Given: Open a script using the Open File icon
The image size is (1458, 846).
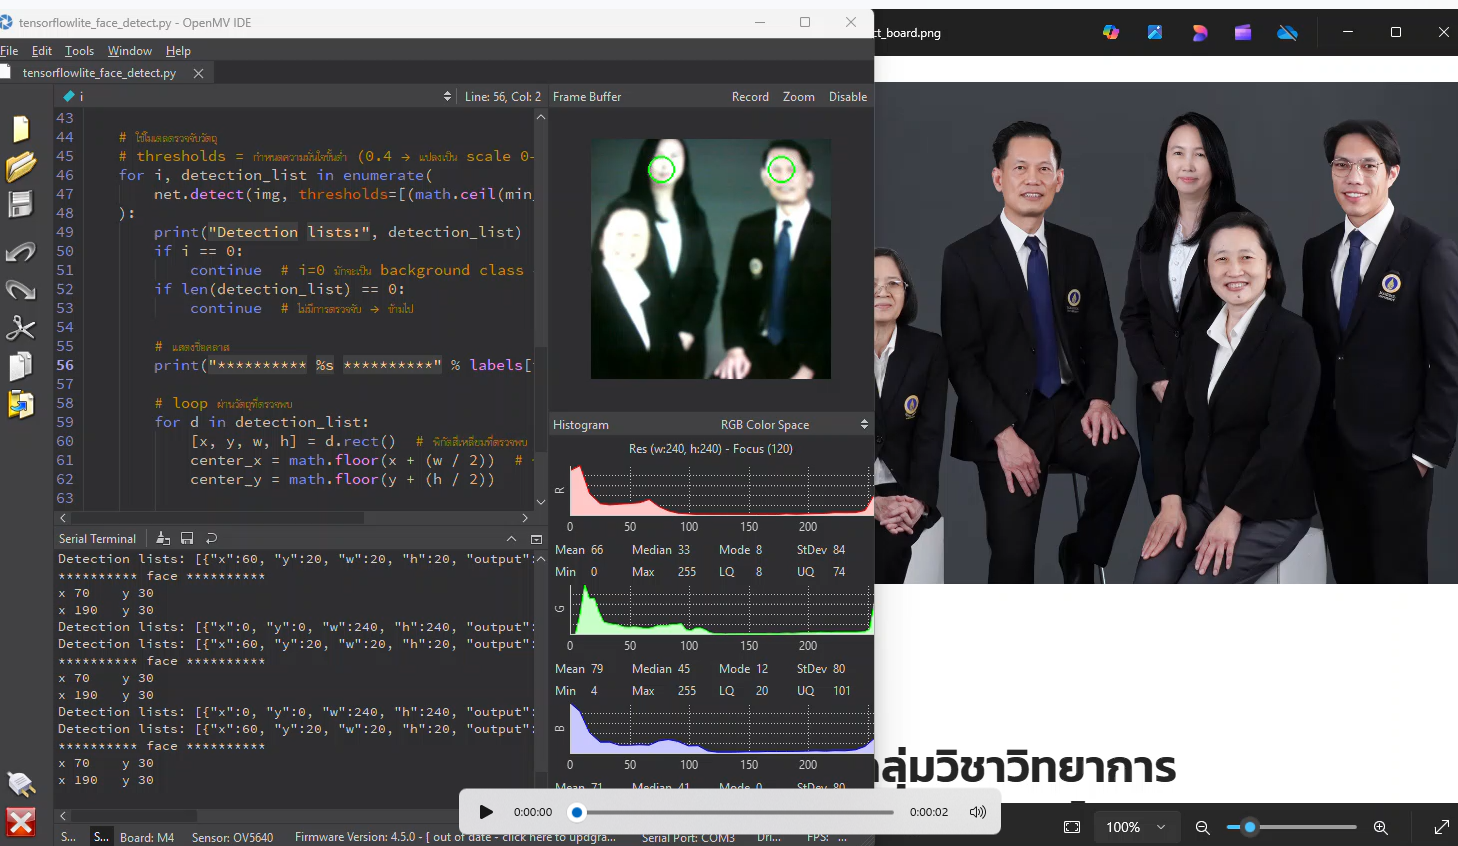Looking at the screenshot, I should pos(22,168).
